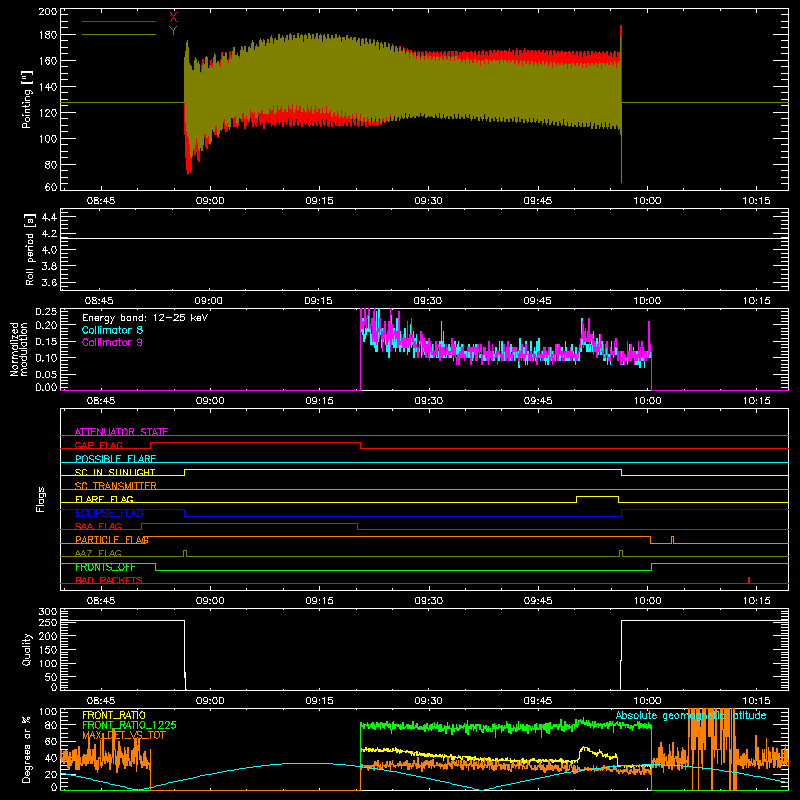Click the SAA_FLAG label

[x=98, y=526]
